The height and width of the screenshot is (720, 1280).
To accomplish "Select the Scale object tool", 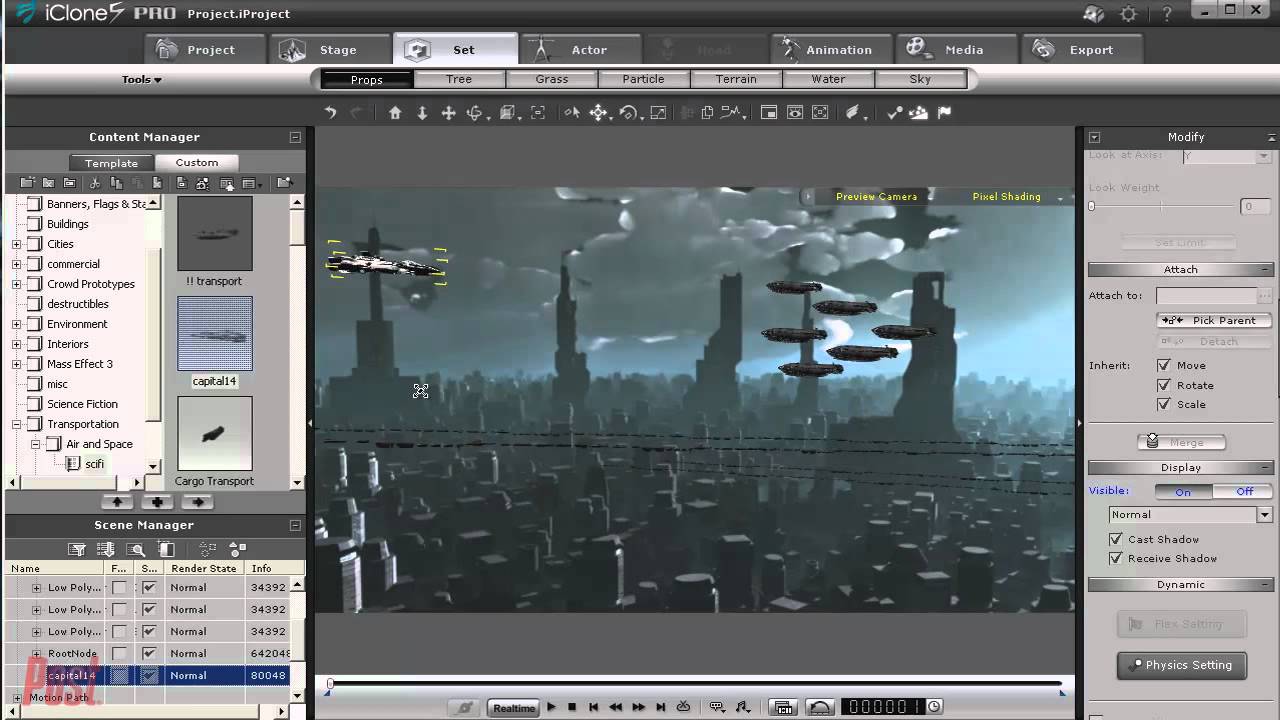I will 658,113.
